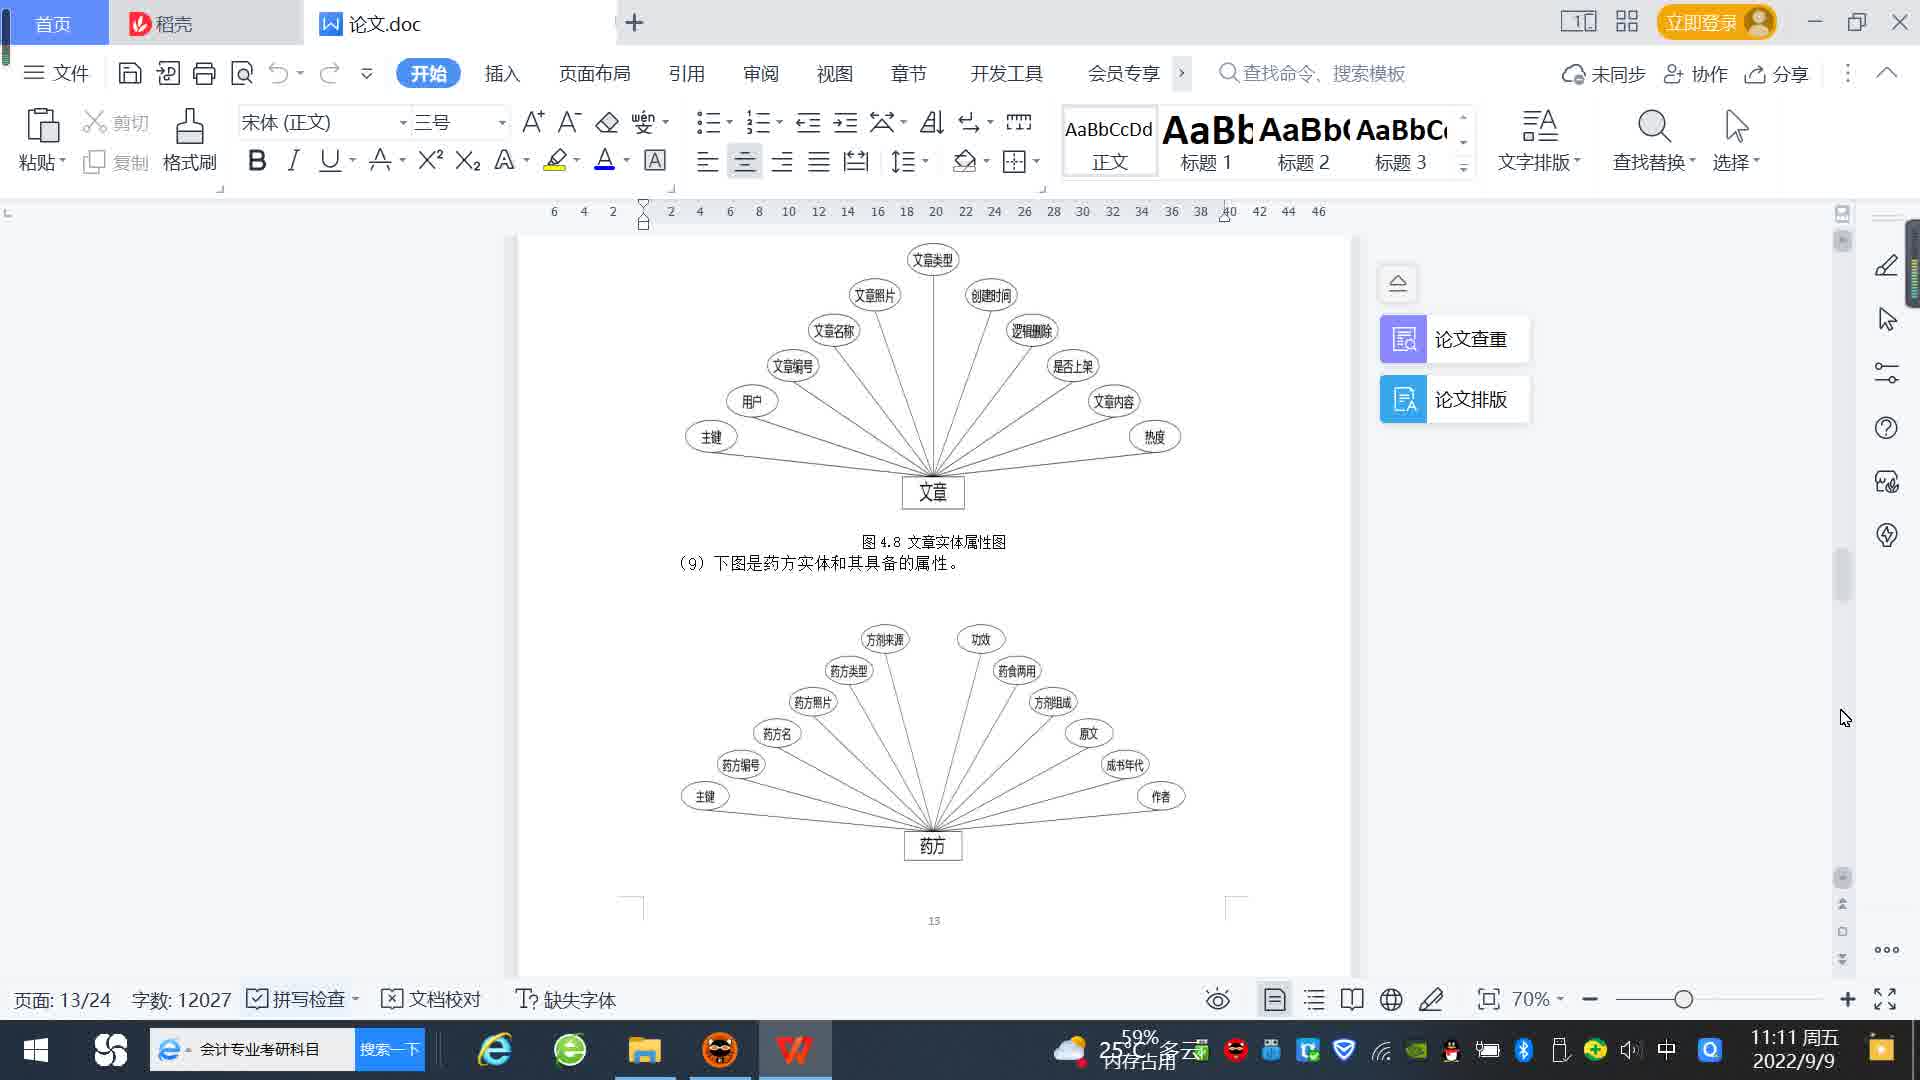Image resolution: width=1920 pixels, height=1080 pixels.
Task: Click 论文查重 button
Action: point(1454,339)
